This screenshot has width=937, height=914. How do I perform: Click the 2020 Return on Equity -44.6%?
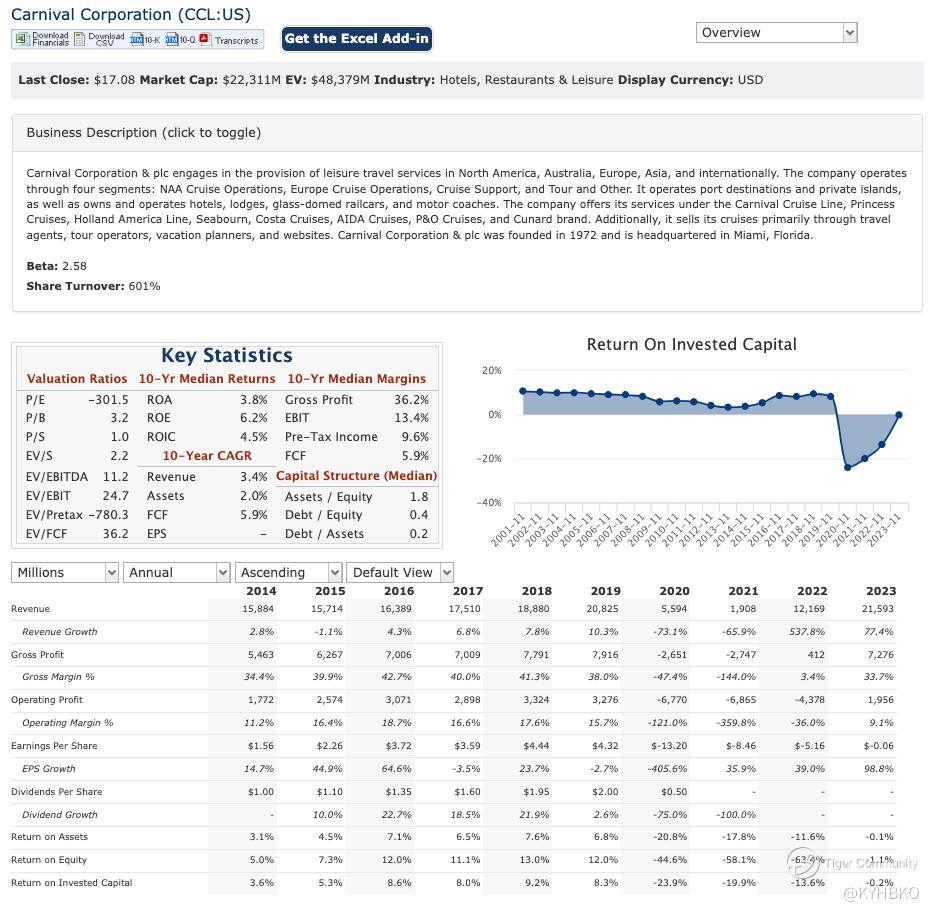[670, 860]
